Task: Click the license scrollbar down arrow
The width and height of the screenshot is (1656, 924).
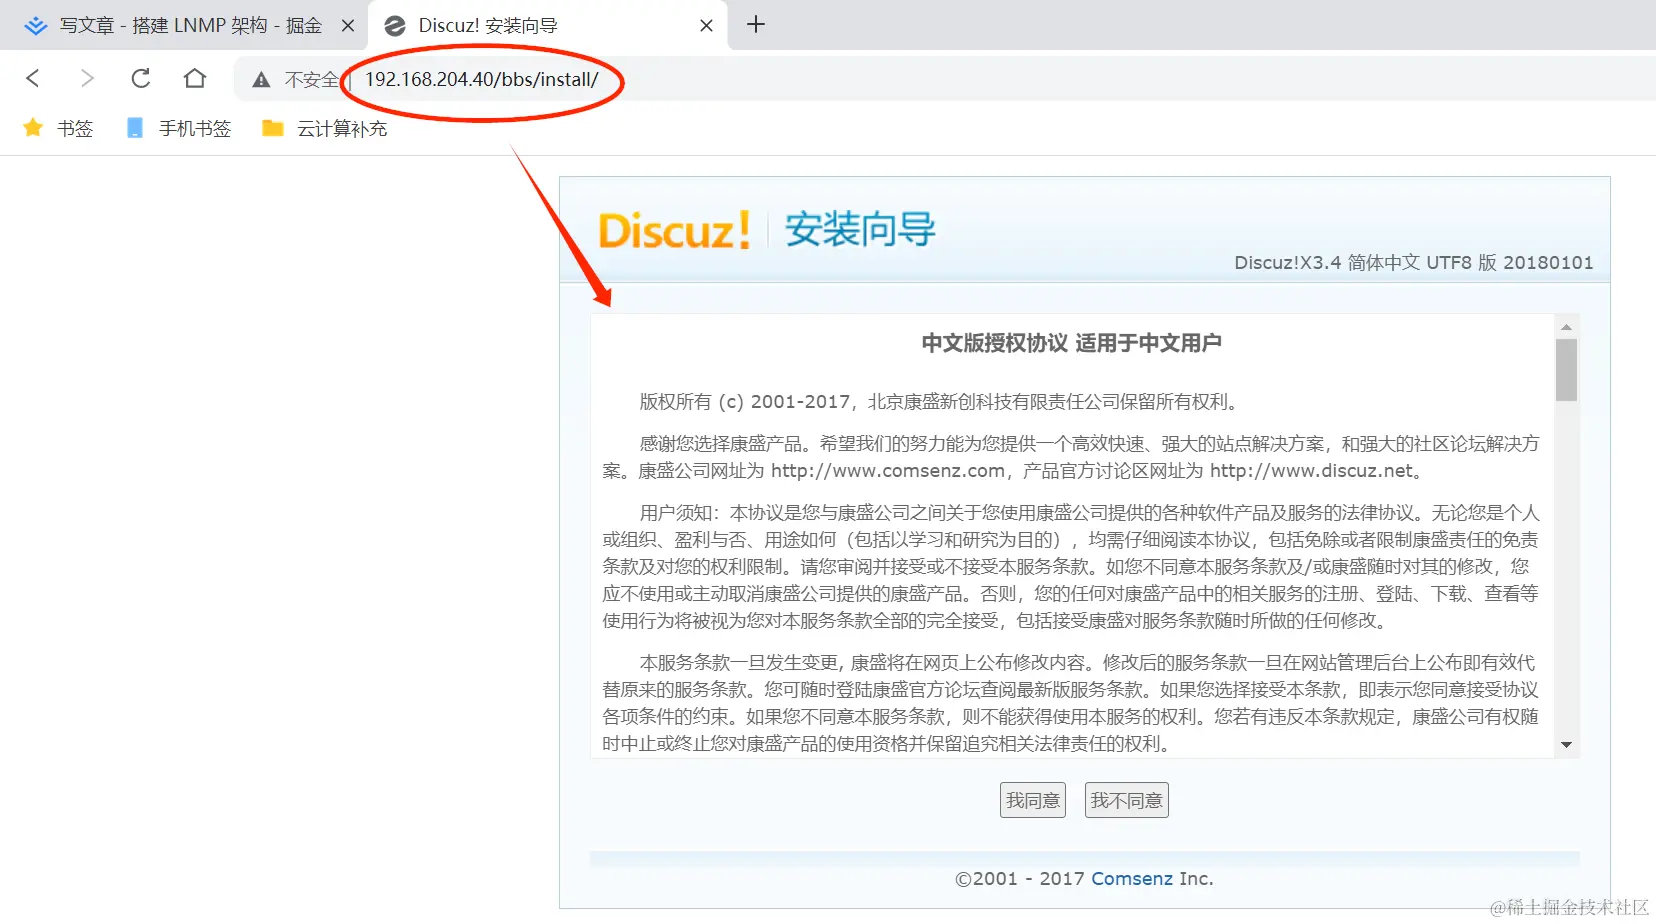Action: [1567, 745]
